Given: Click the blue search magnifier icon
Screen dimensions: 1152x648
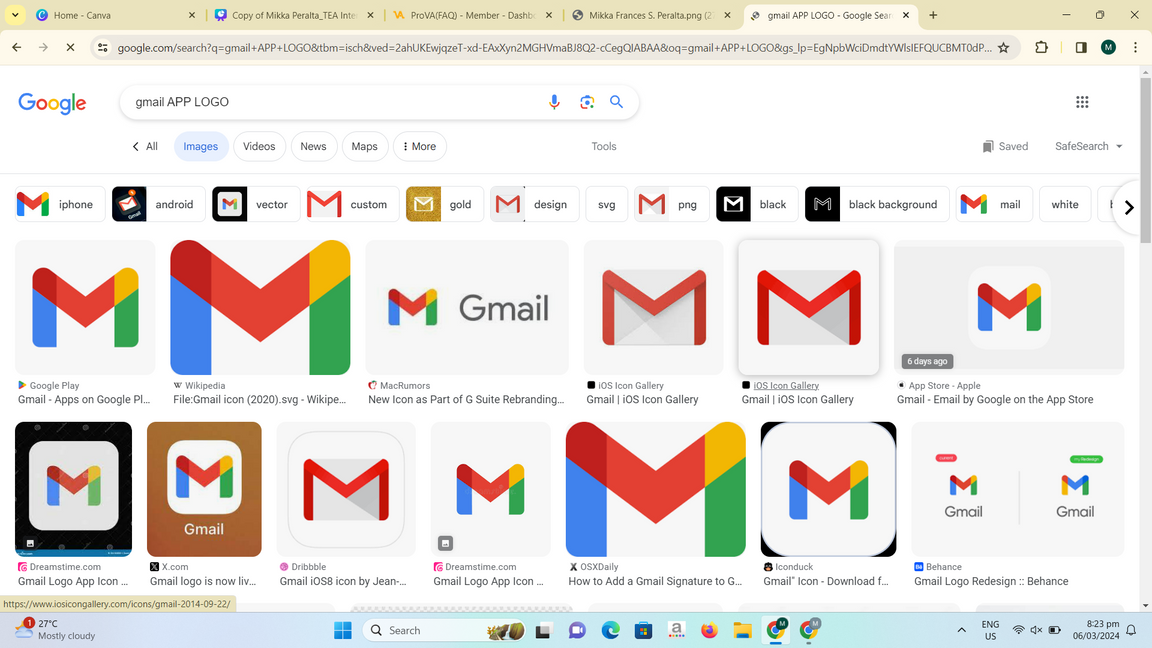Looking at the screenshot, I should [616, 102].
